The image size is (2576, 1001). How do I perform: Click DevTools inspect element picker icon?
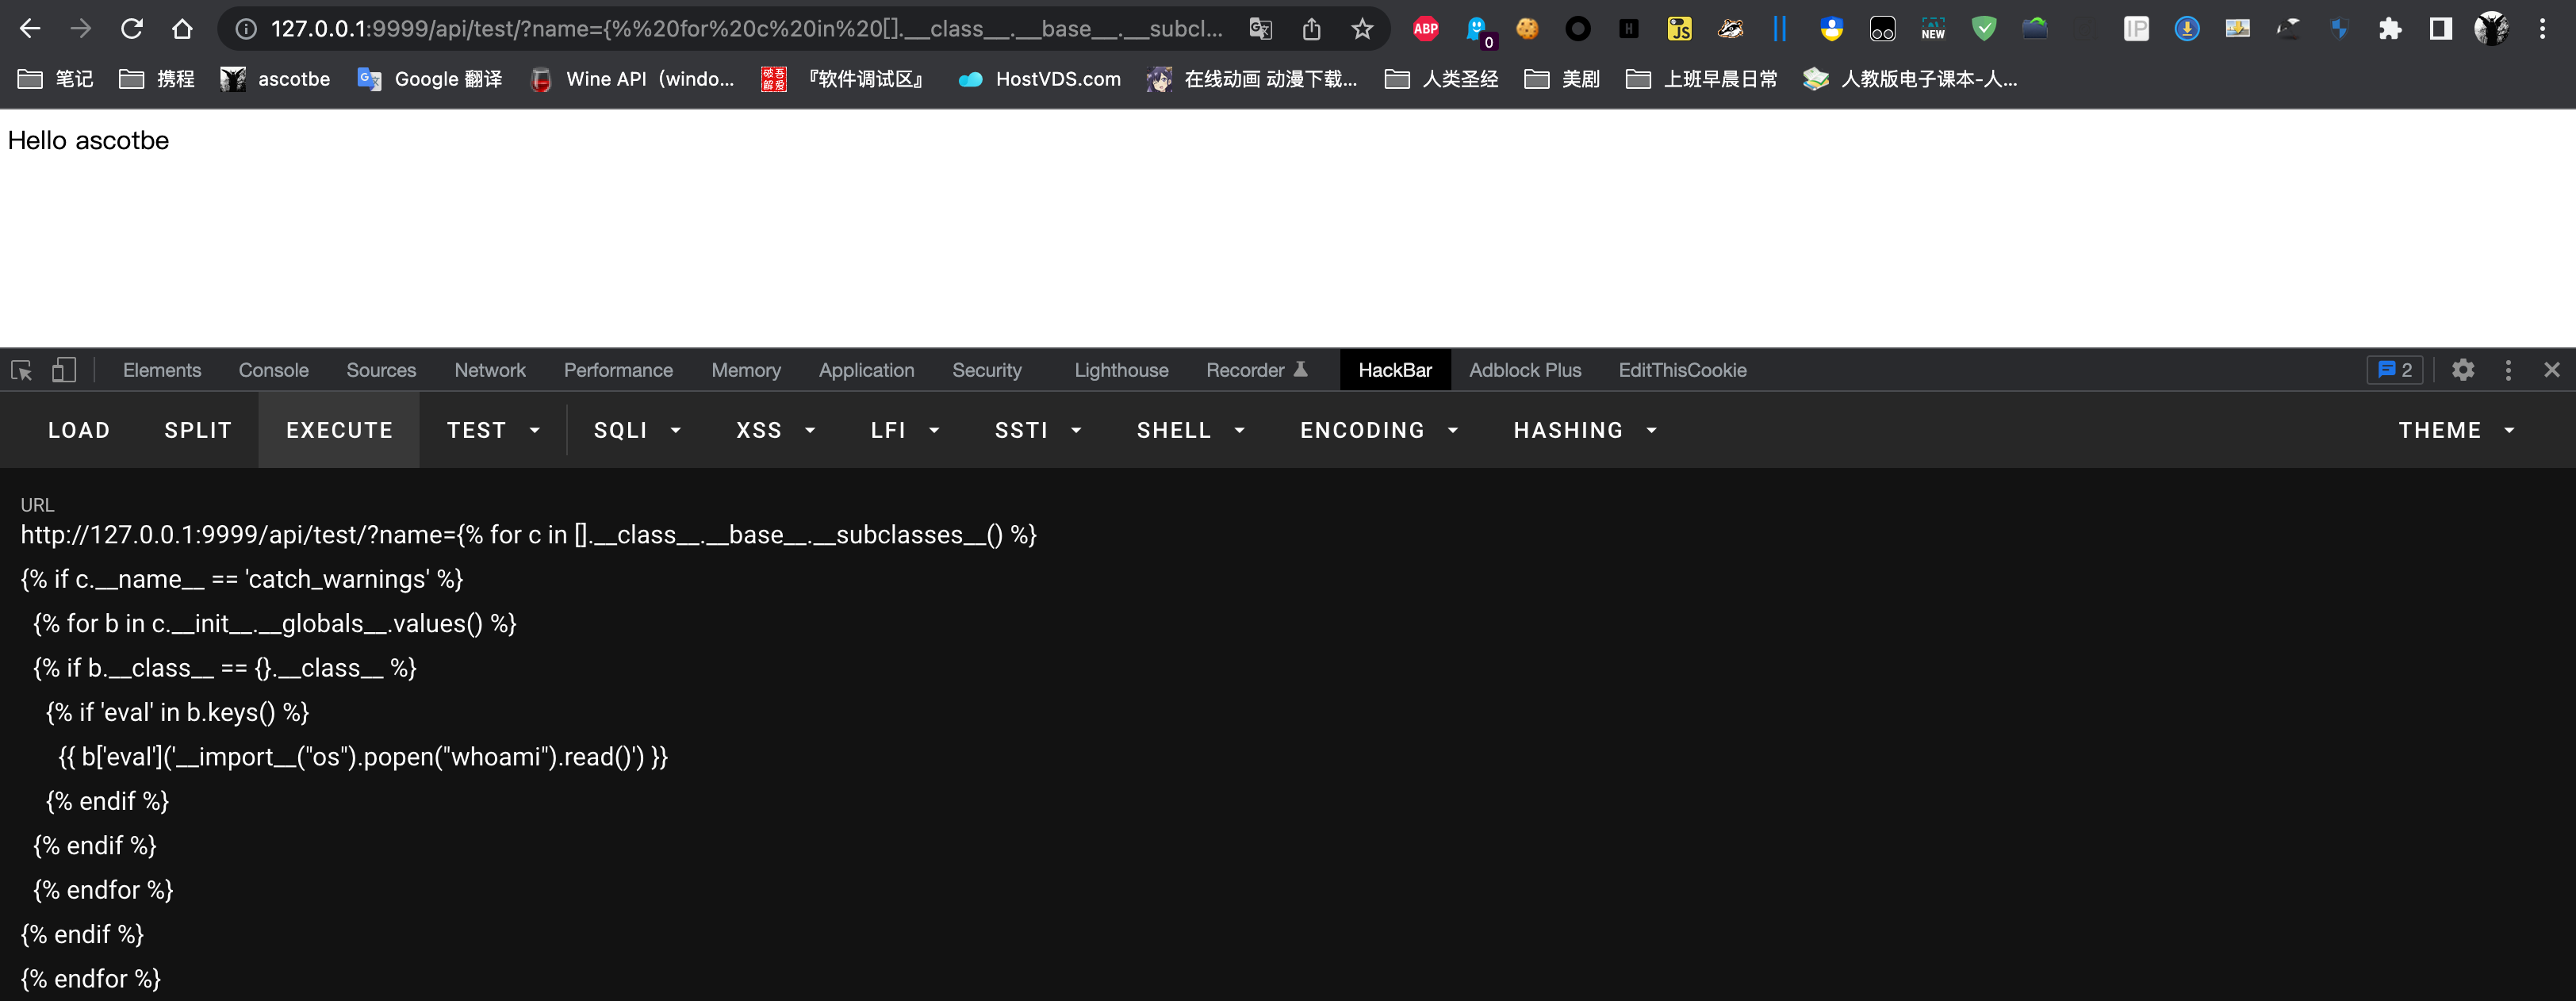[22, 370]
